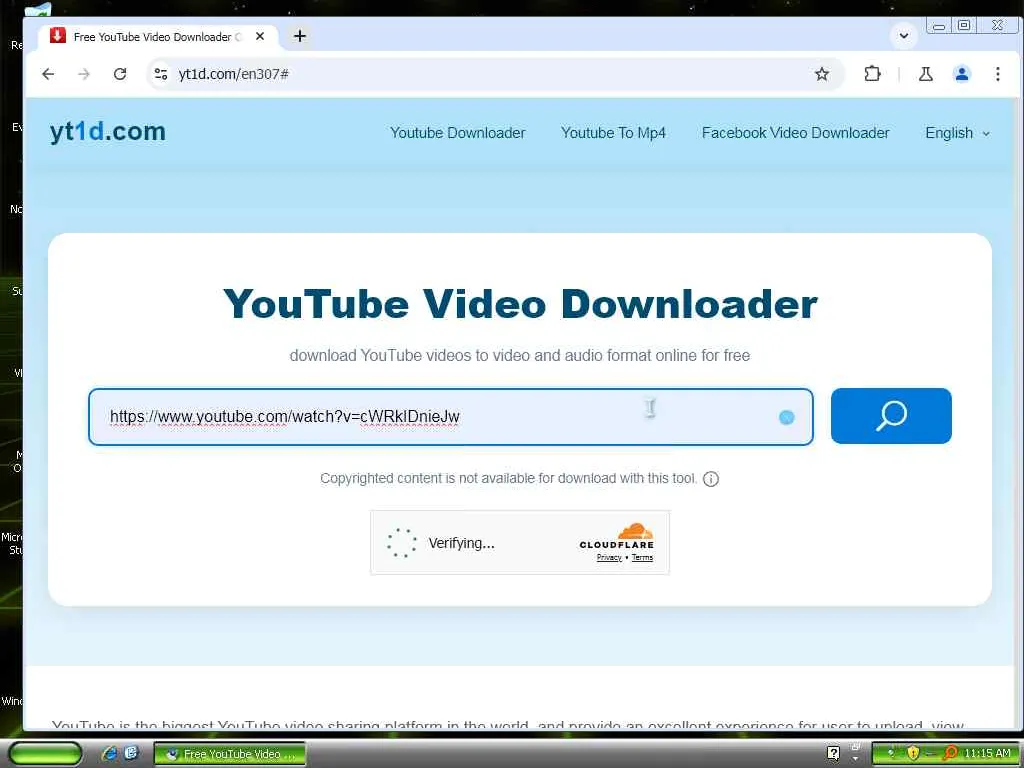Bookmark this page with the star icon
The image size is (1024, 768).
pos(822,74)
